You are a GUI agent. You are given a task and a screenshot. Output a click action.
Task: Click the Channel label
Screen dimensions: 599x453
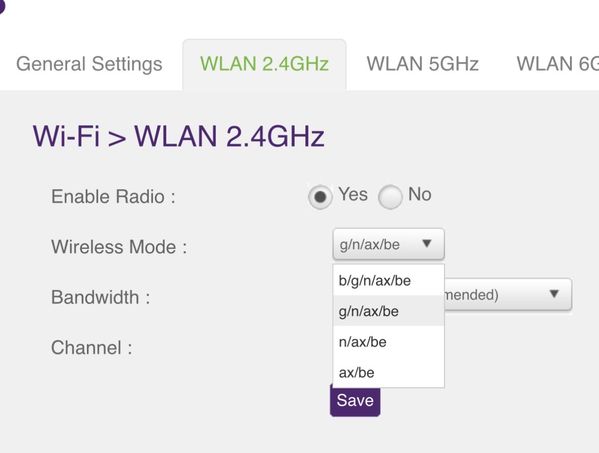click(92, 348)
